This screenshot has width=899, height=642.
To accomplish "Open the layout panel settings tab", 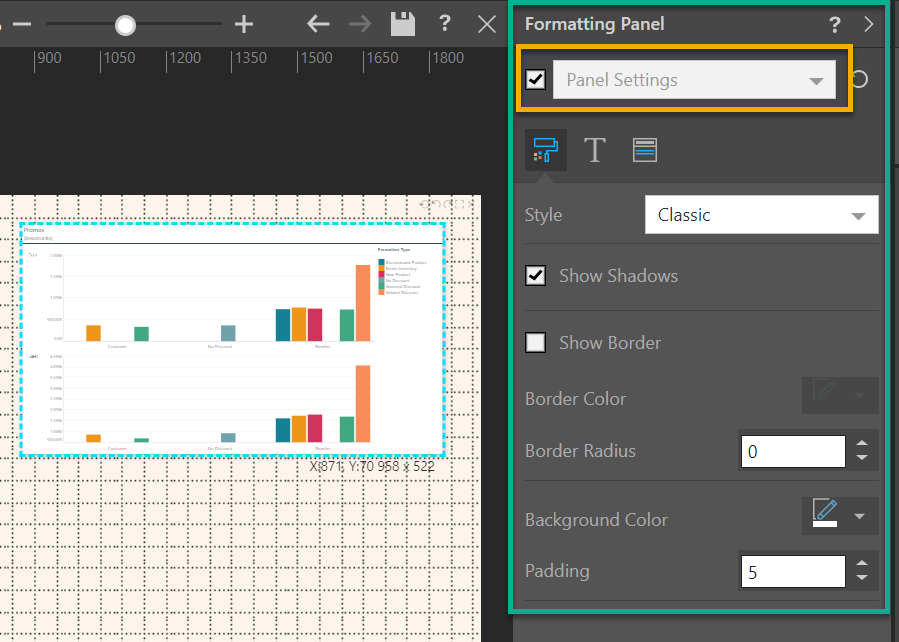I will (x=645, y=150).
